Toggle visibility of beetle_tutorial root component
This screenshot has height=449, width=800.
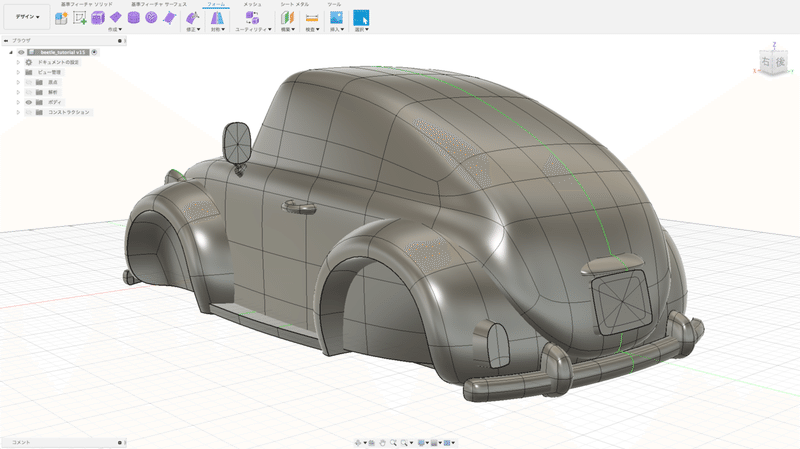20,52
